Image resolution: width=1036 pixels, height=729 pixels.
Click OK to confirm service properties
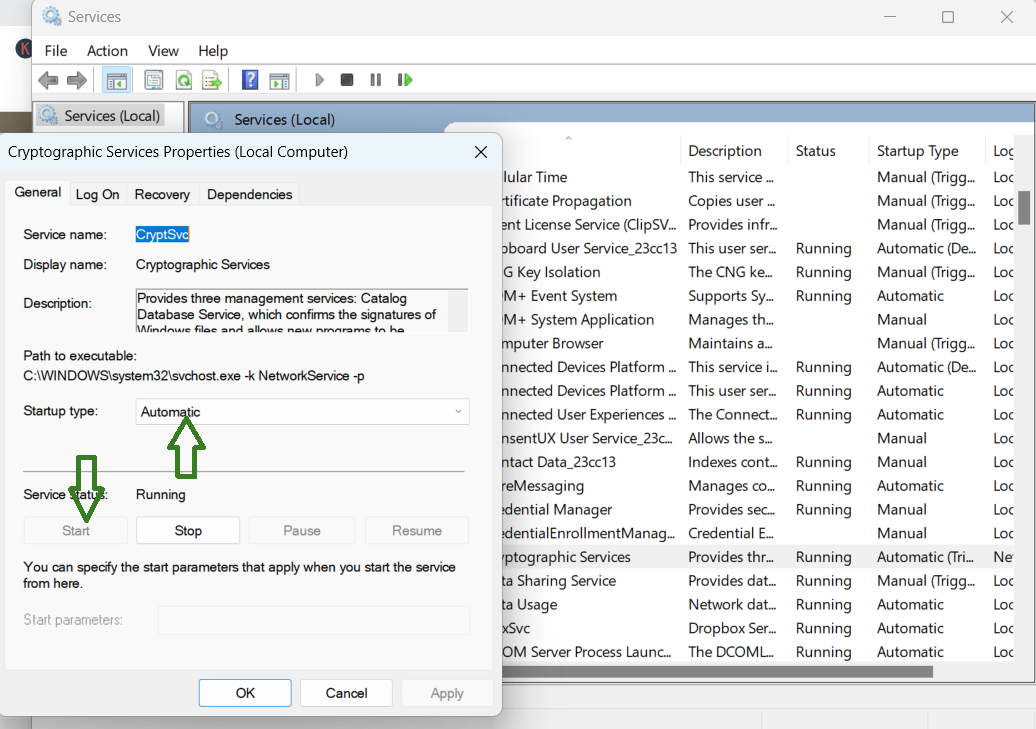[245, 693]
